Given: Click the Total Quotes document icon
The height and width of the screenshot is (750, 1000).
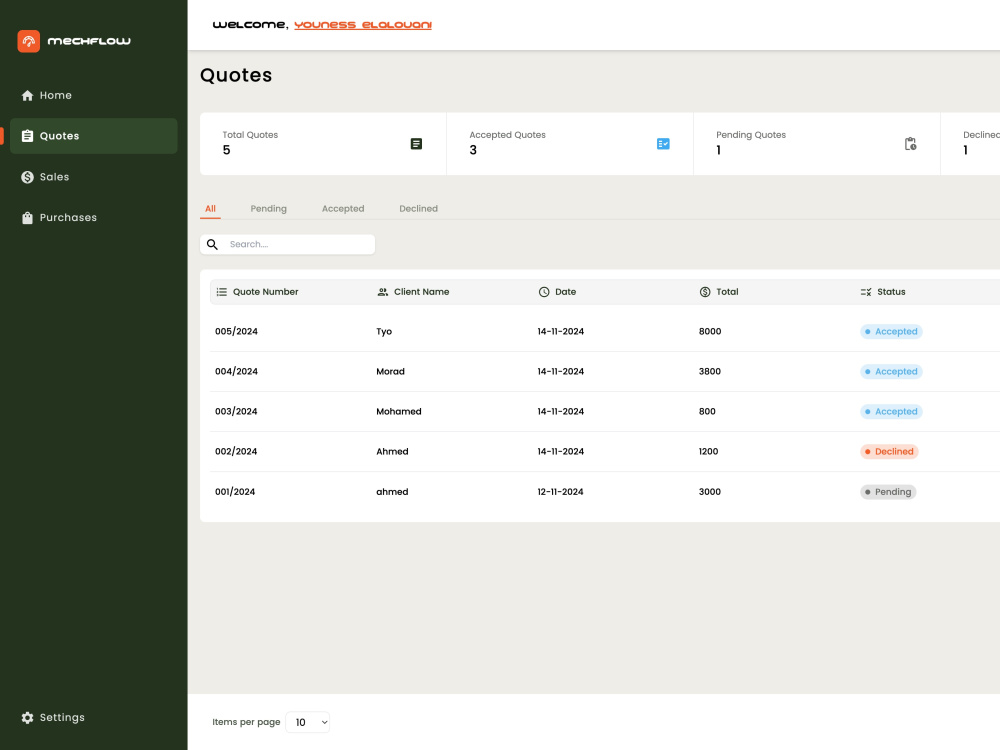Looking at the screenshot, I should click(416, 144).
